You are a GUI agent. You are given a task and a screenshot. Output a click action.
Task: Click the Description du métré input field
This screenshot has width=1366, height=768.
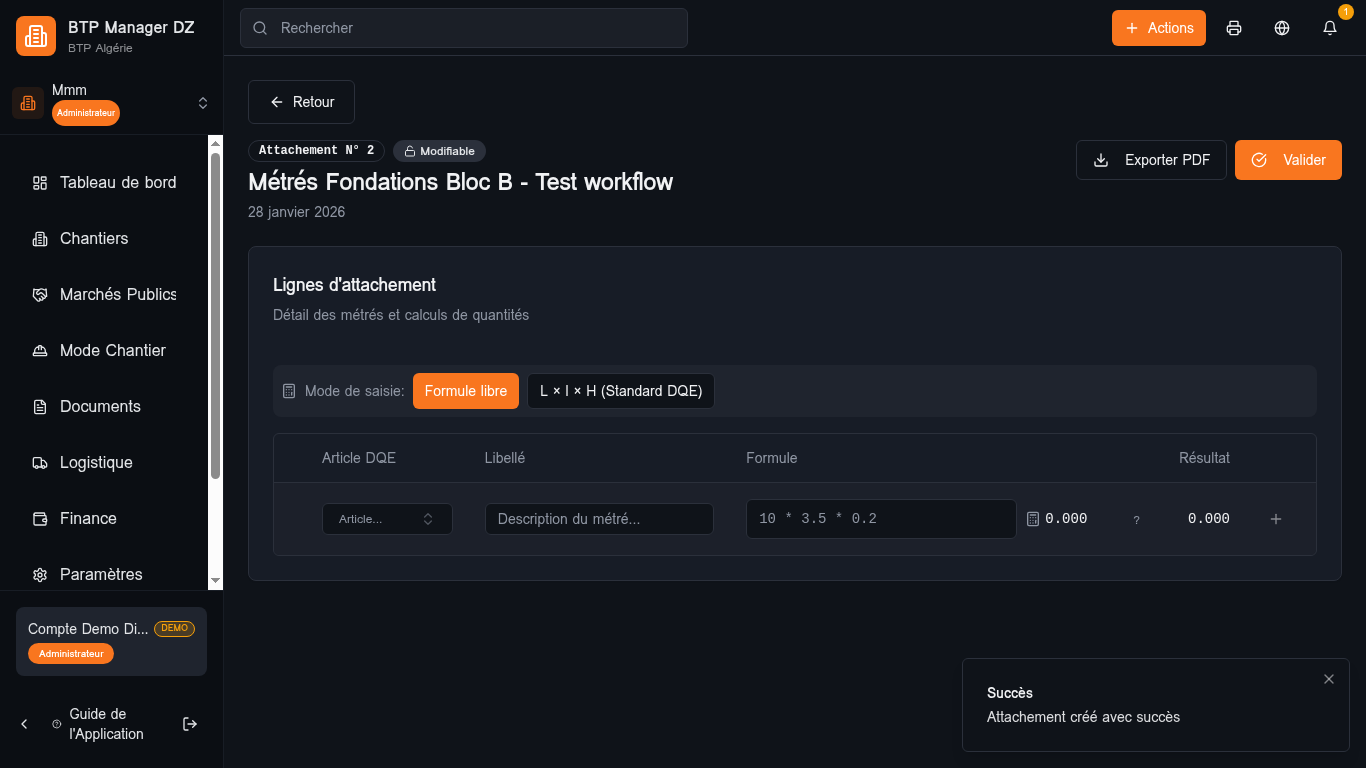tap(599, 519)
